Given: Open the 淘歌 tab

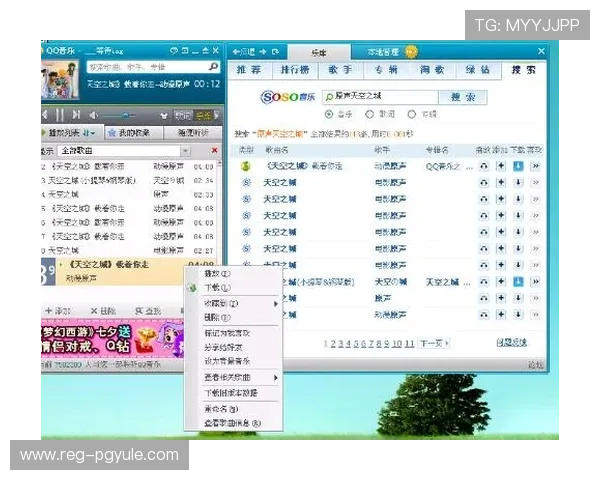Looking at the screenshot, I should point(432,70).
